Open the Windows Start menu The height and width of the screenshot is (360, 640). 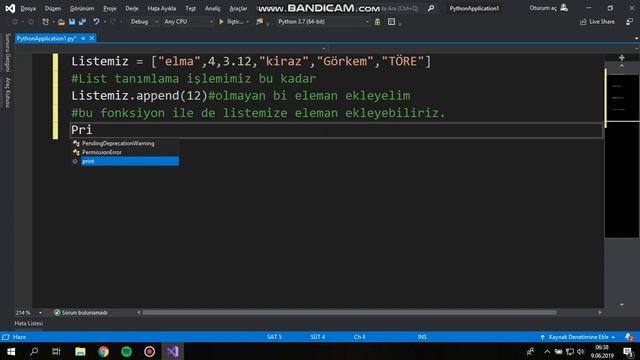11,351
